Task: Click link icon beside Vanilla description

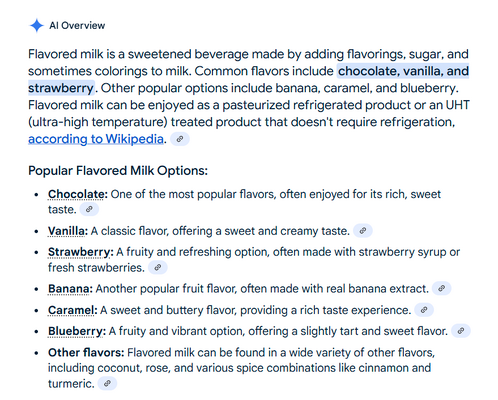Action: pyautogui.click(x=363, y=231)
